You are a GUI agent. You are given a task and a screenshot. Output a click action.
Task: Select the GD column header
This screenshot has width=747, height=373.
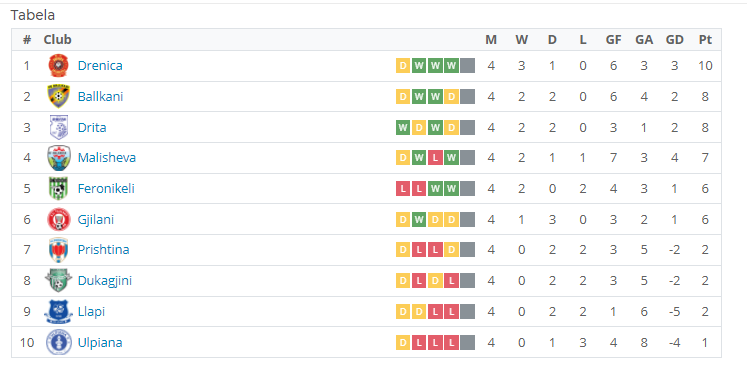[x=675, y=40]
